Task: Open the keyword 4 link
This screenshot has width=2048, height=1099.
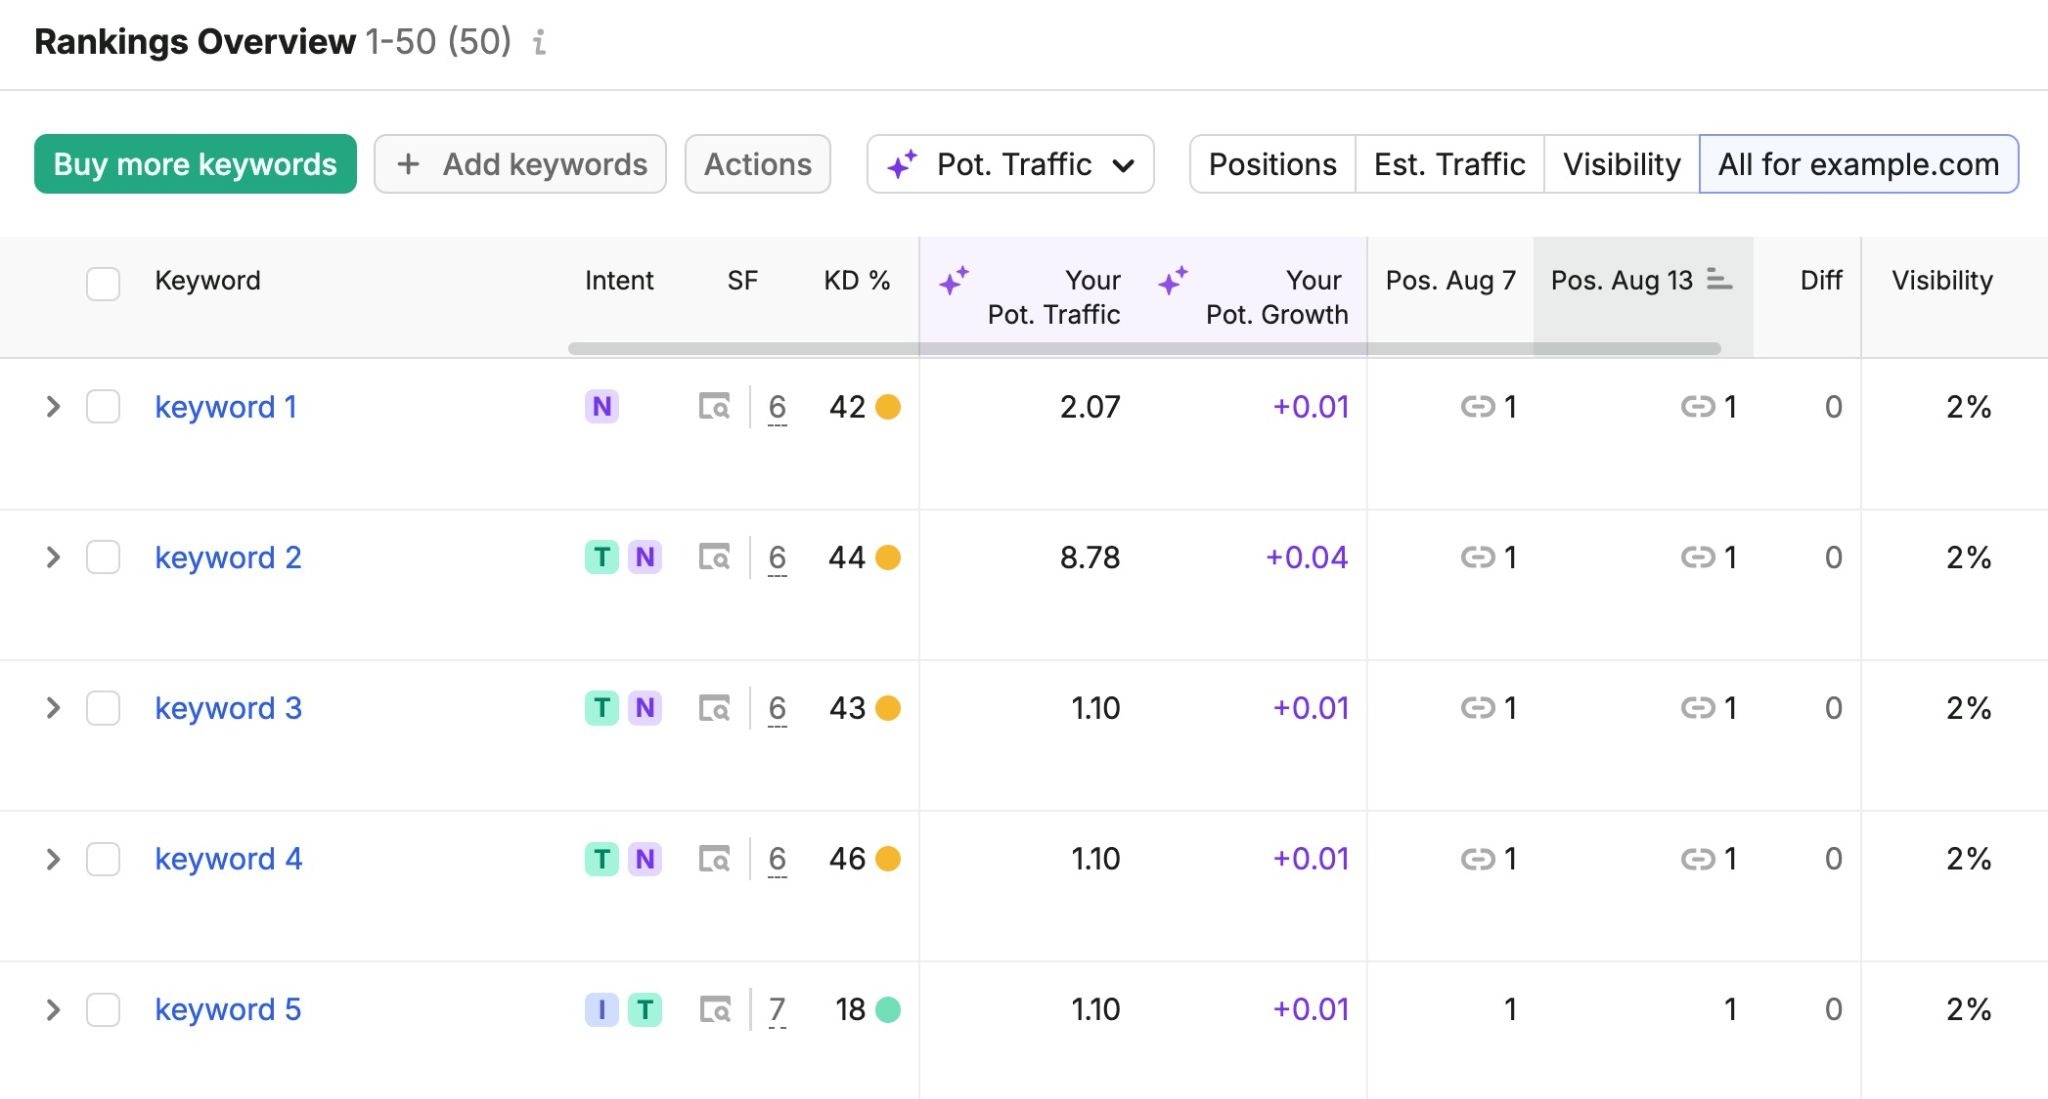Action: [228, 859]
